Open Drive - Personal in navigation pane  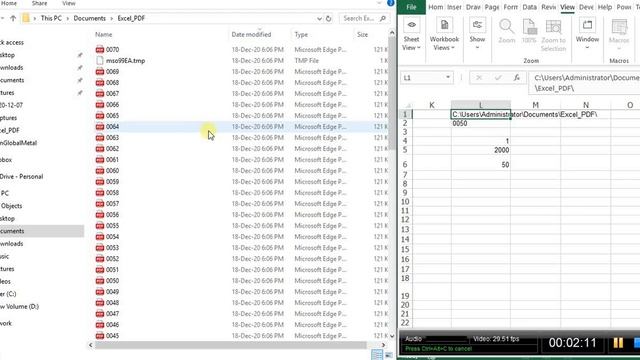tap(21, 177)
